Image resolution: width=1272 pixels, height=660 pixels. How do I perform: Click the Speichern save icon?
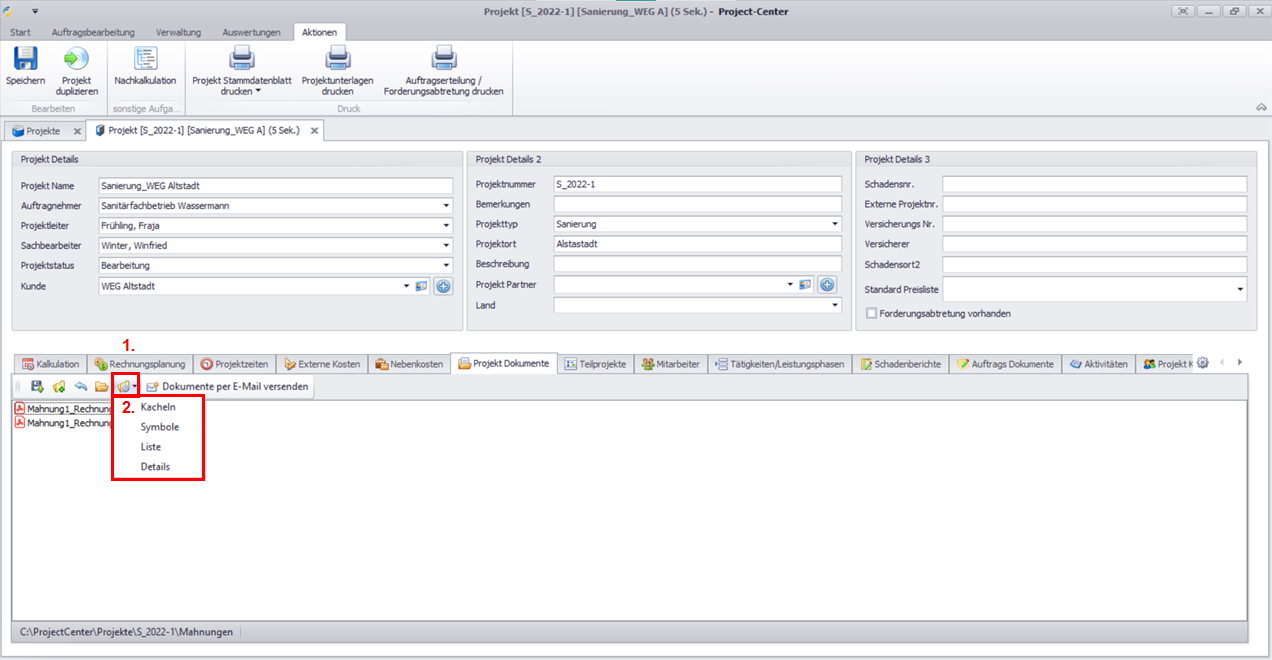coord(25,60)
